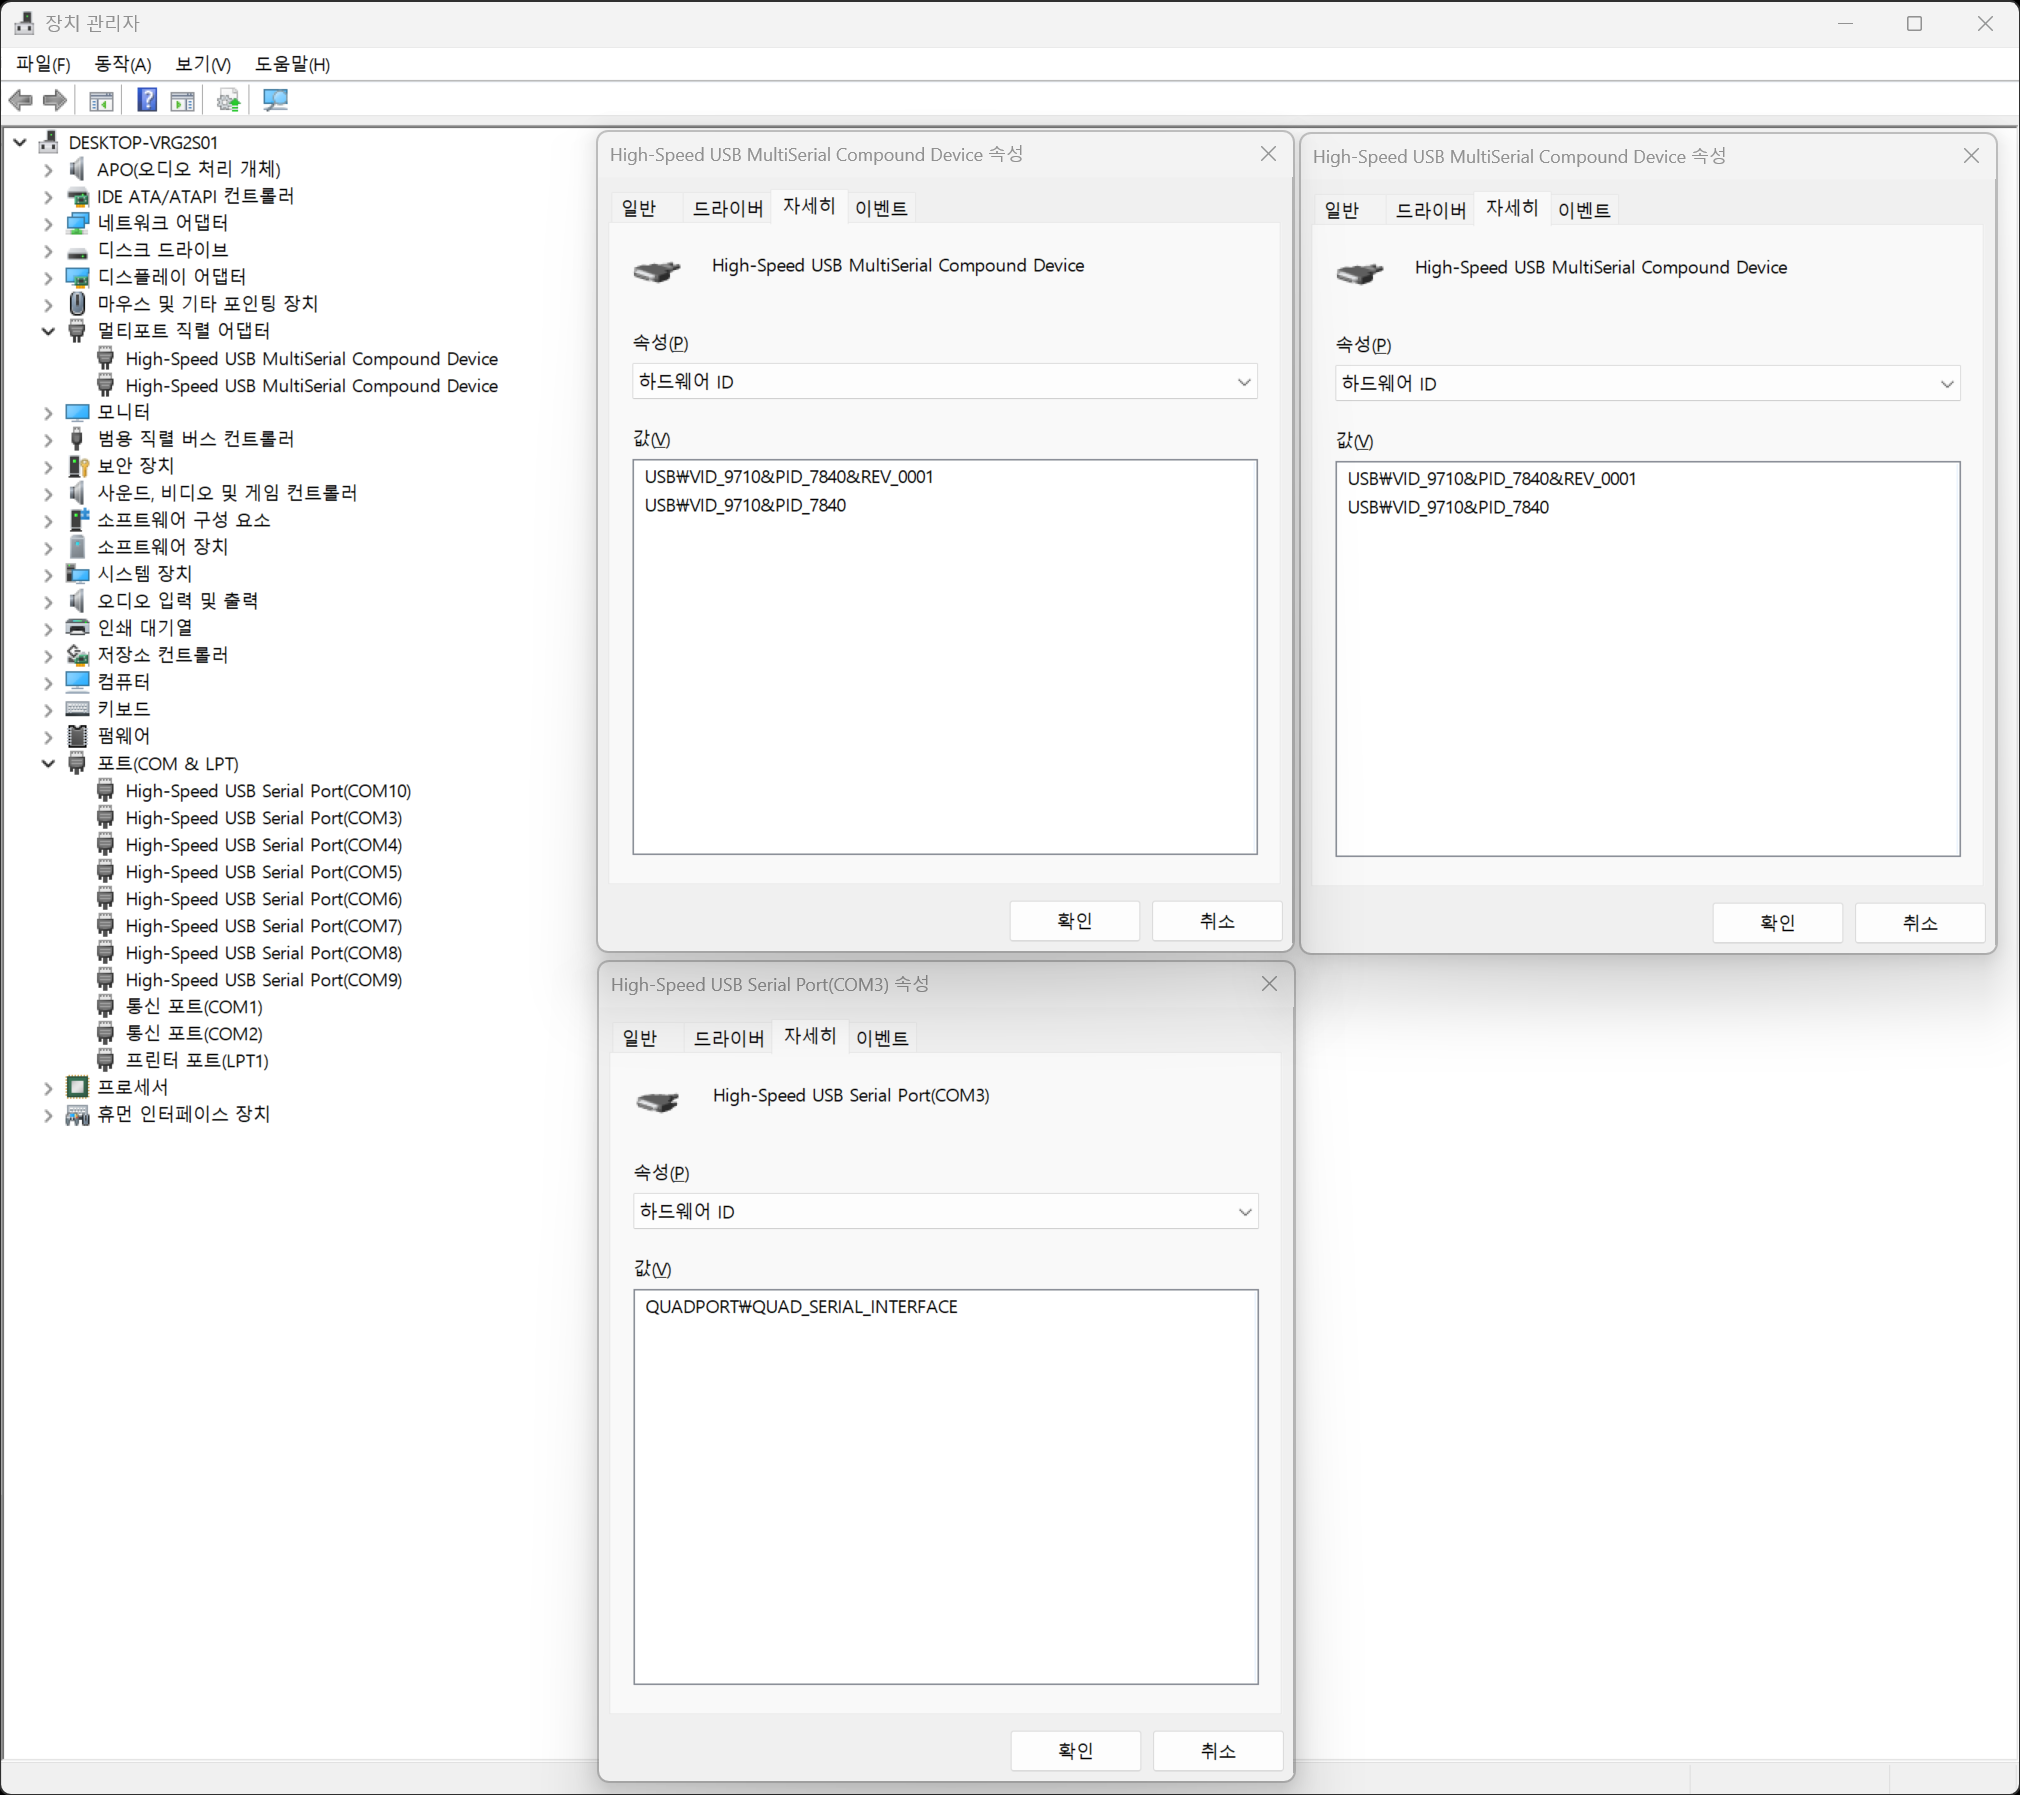Screen dimensions: 2020x1795
Task: Switch to 이벤트 tab in rightmost dialog
Action: click(x=1583, y=210)
